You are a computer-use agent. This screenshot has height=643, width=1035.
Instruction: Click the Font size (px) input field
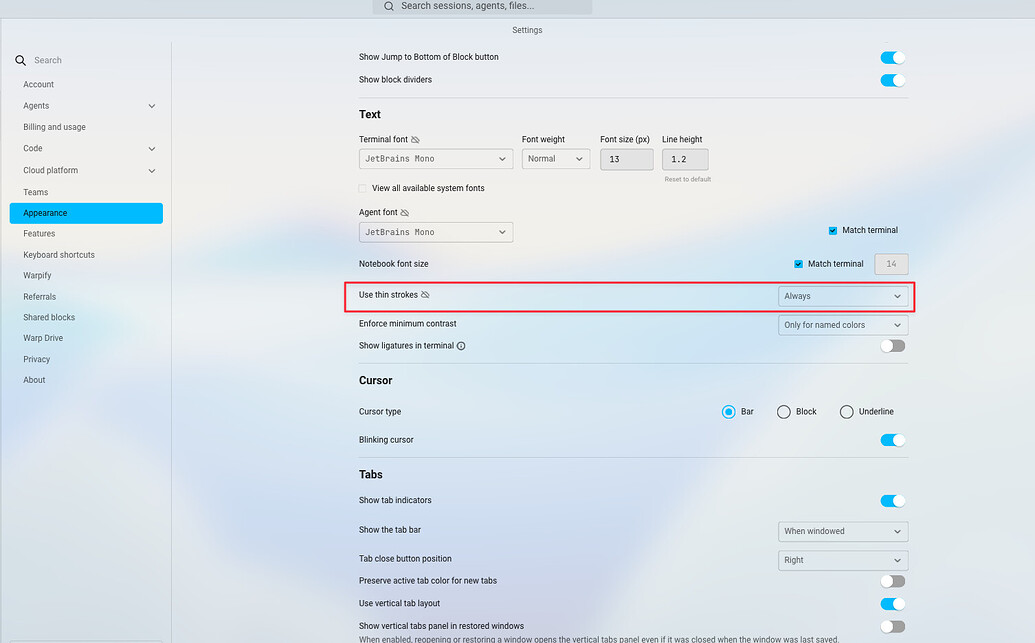626,160
